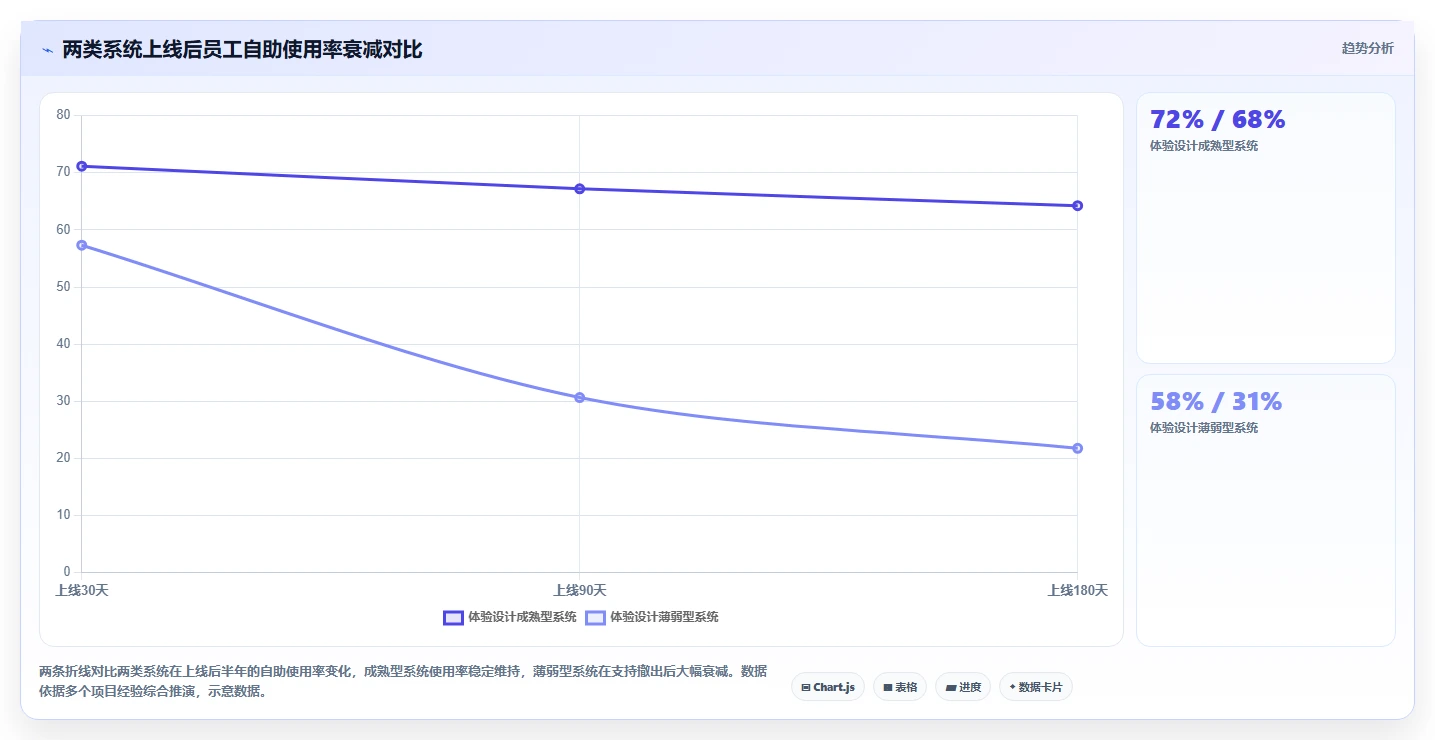Select the Chart.js tag chip
Image resolution: width=1435 pixels, height=740 pixels.
click(828, 687)
